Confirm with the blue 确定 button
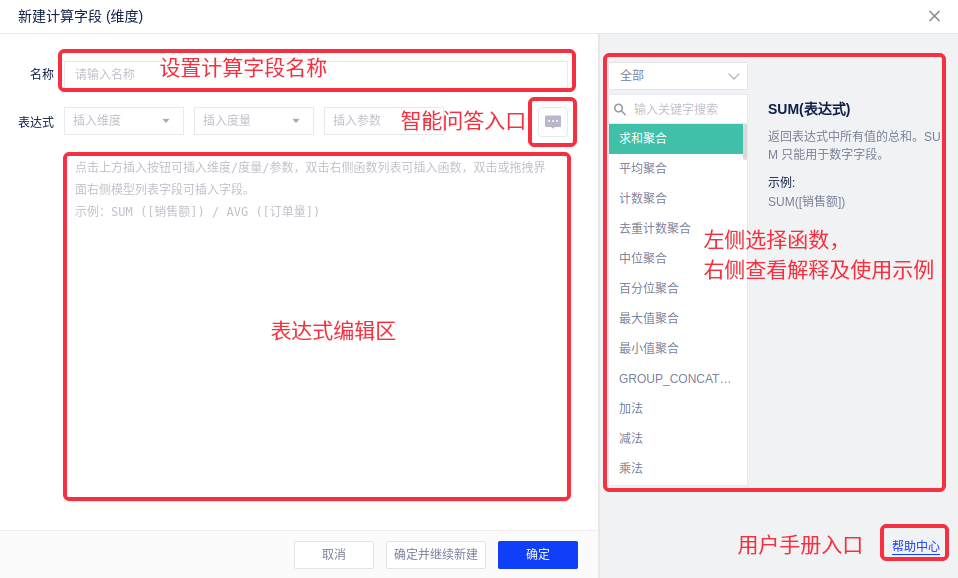This screenshot has height=578, width=958. (x=538, y=555)
